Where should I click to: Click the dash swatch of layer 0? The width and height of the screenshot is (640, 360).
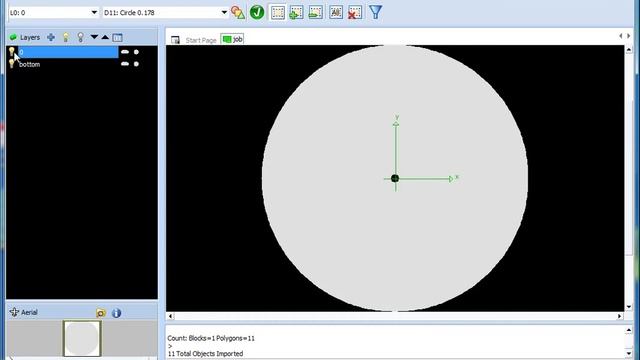pos(125,52)
